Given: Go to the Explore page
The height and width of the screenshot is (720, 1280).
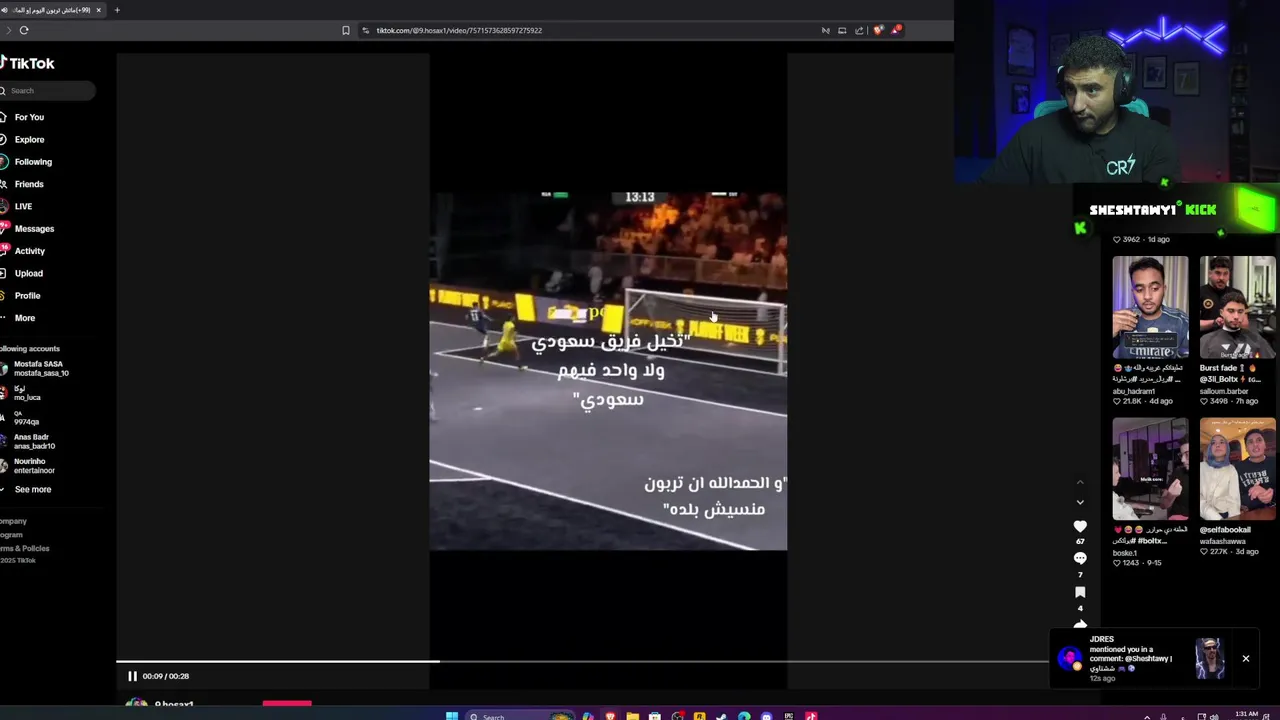Looking at the screenshot, I should (x=24, y=139).
